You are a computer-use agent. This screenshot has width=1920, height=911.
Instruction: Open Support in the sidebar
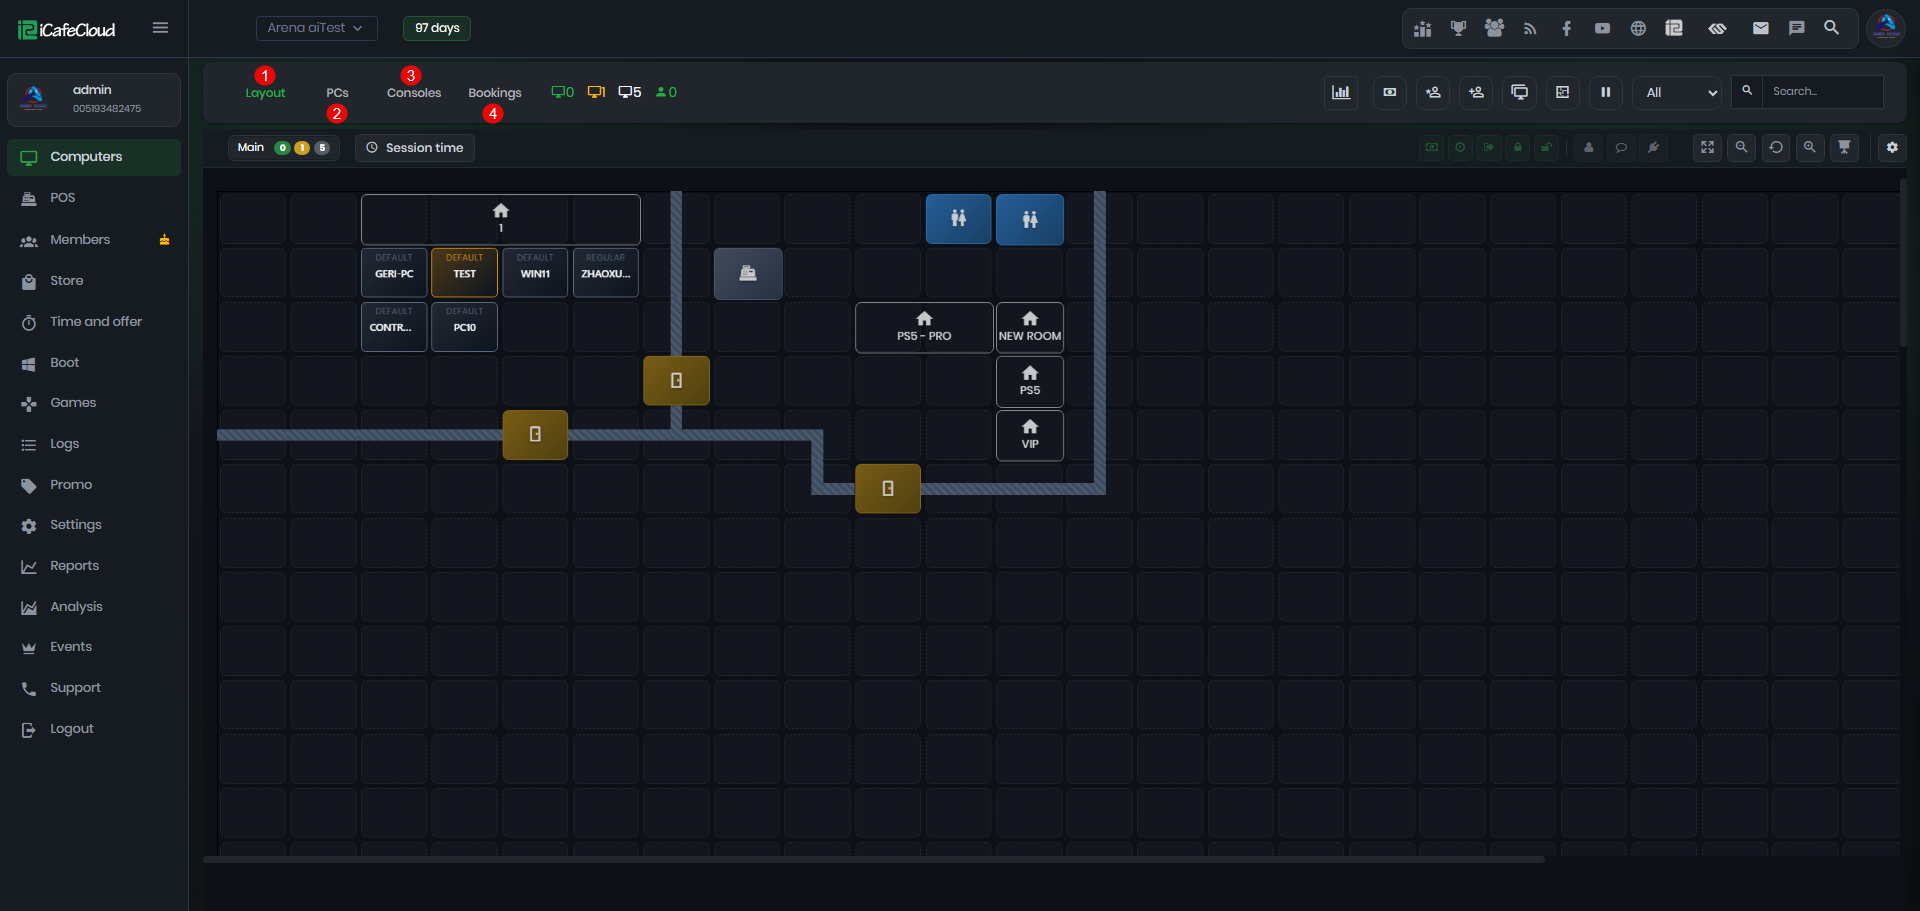coord(94,688)
